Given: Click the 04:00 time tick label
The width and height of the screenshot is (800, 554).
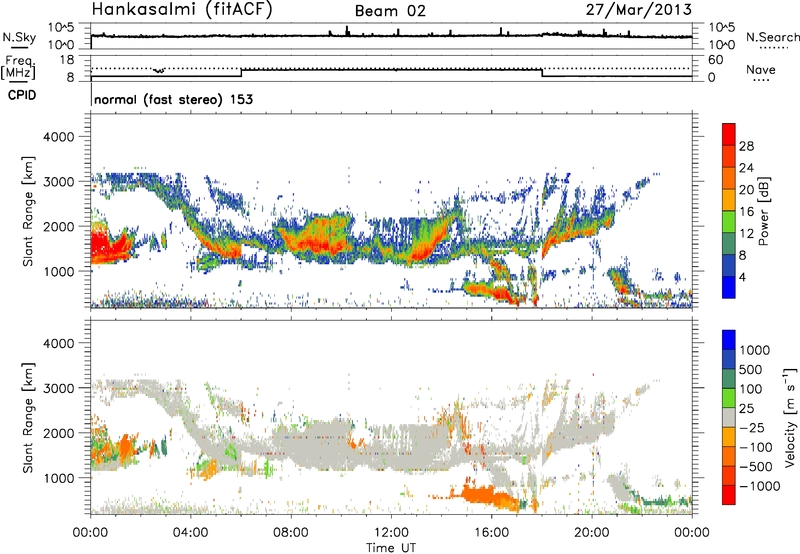Looking at the screenshot, I should point(190,533).
